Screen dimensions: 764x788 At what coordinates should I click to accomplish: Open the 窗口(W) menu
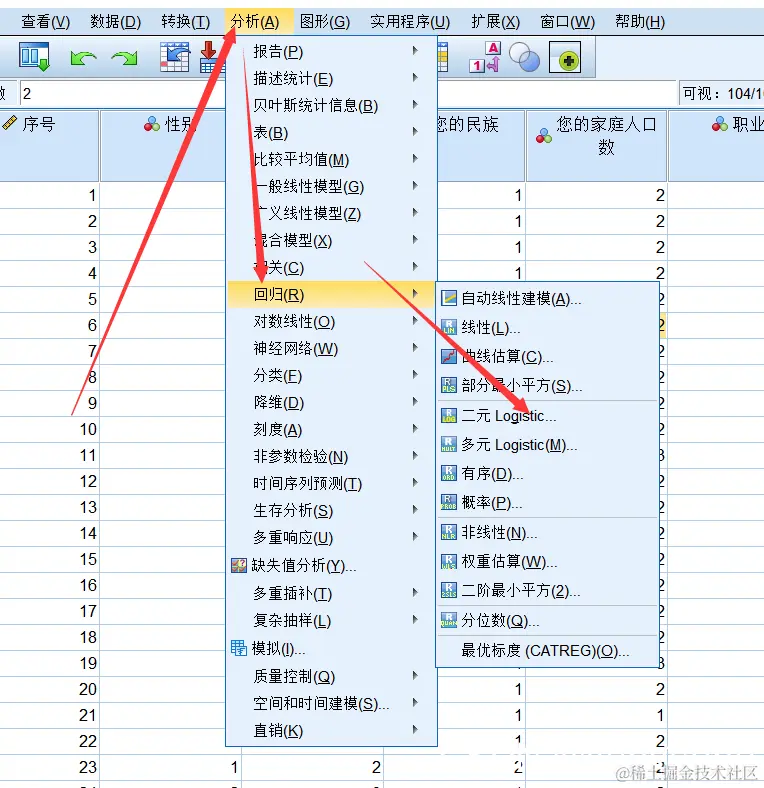pos(567,22)
